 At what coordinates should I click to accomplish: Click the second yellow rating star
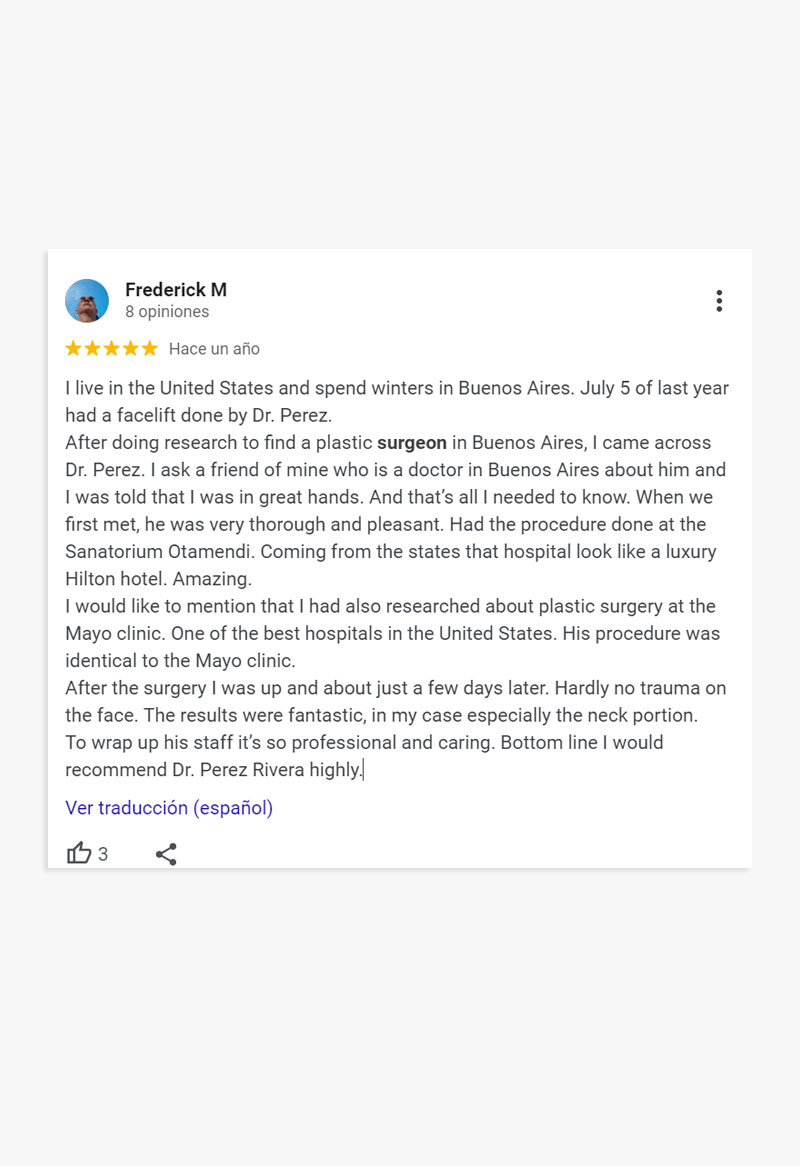tap(93, 349)
